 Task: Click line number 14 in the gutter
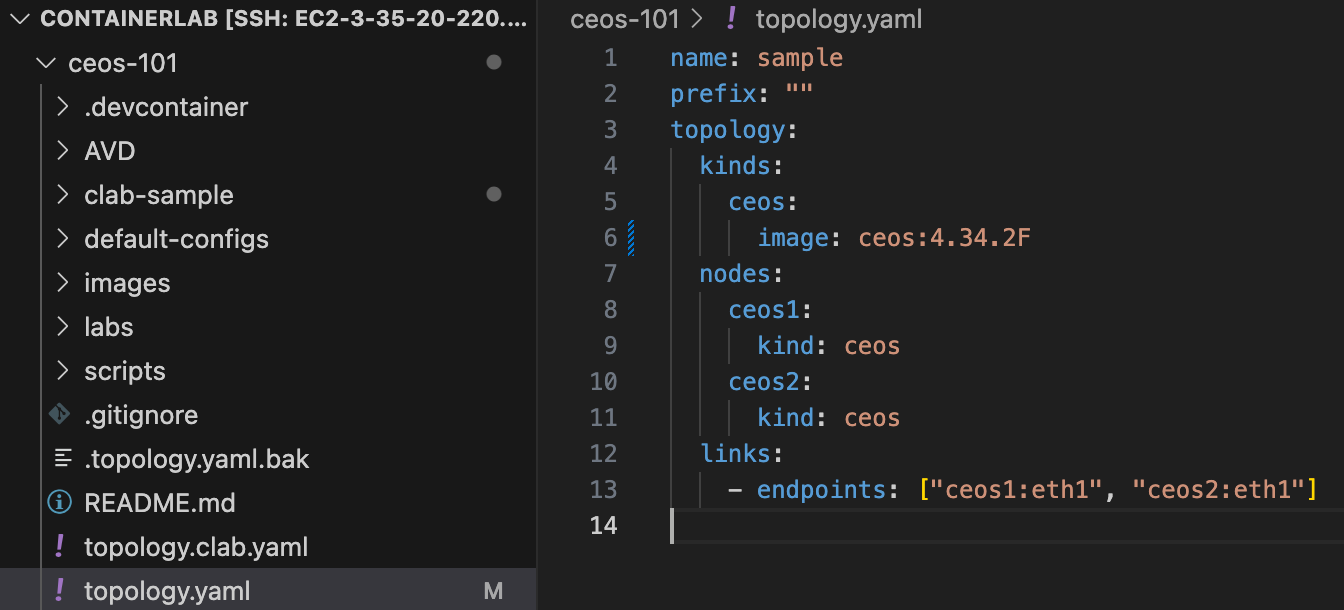point(604,525)
